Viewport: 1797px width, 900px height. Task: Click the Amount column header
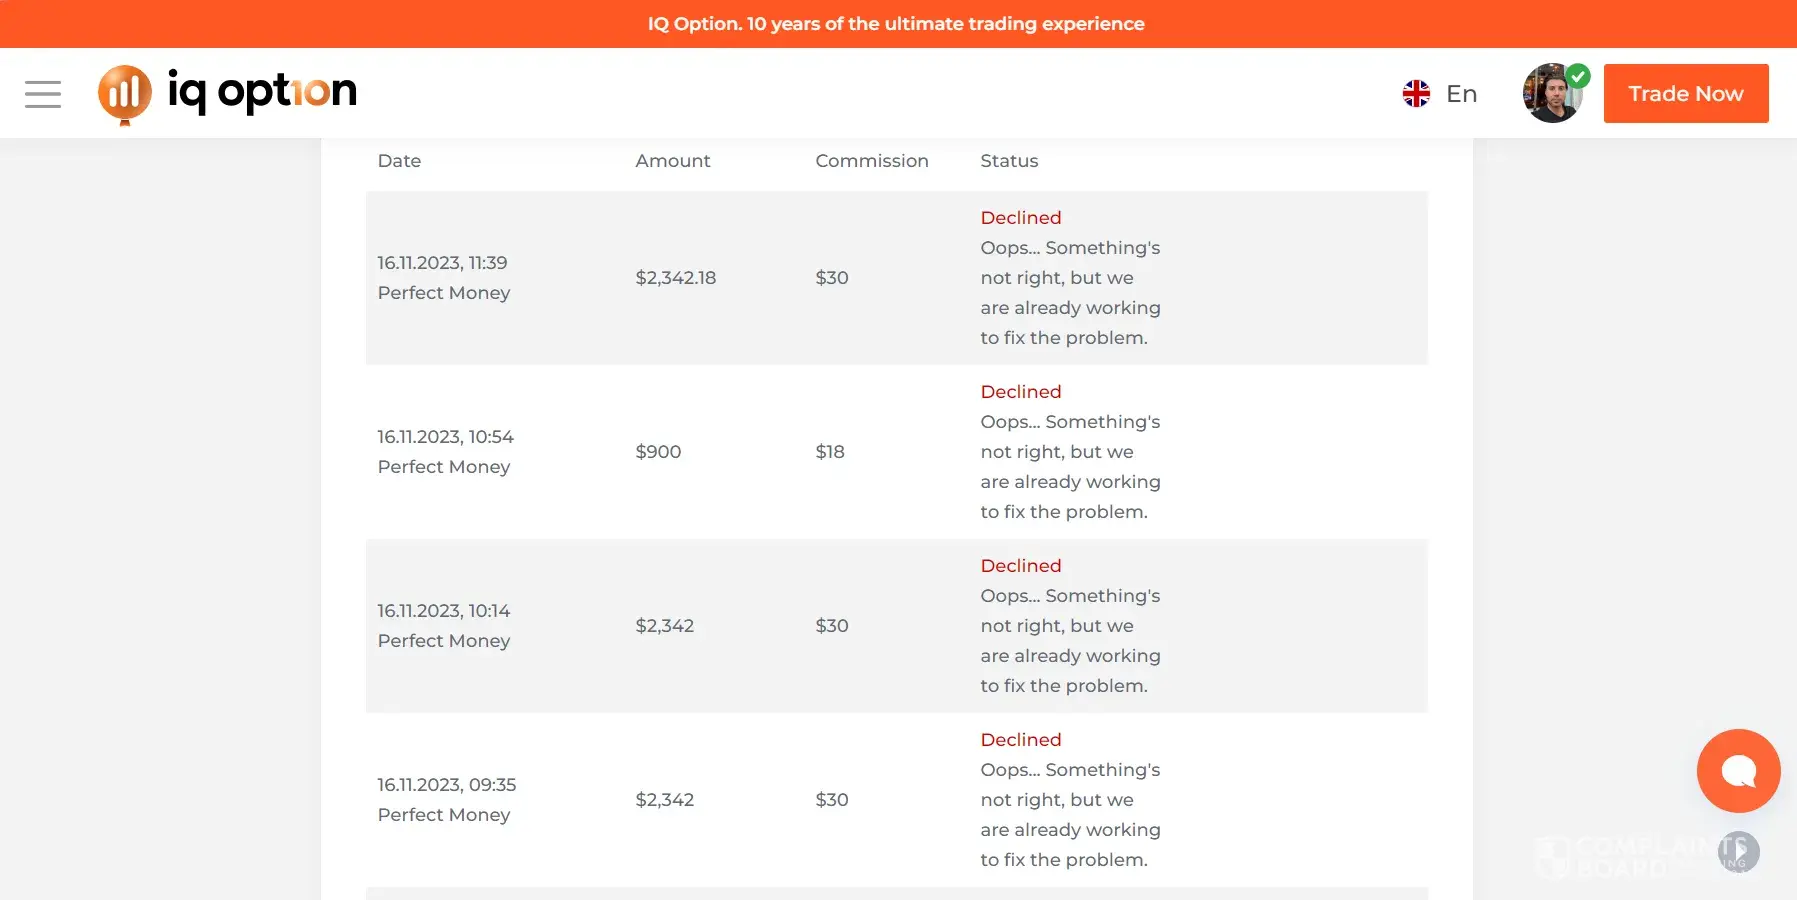tap(673, 161)
